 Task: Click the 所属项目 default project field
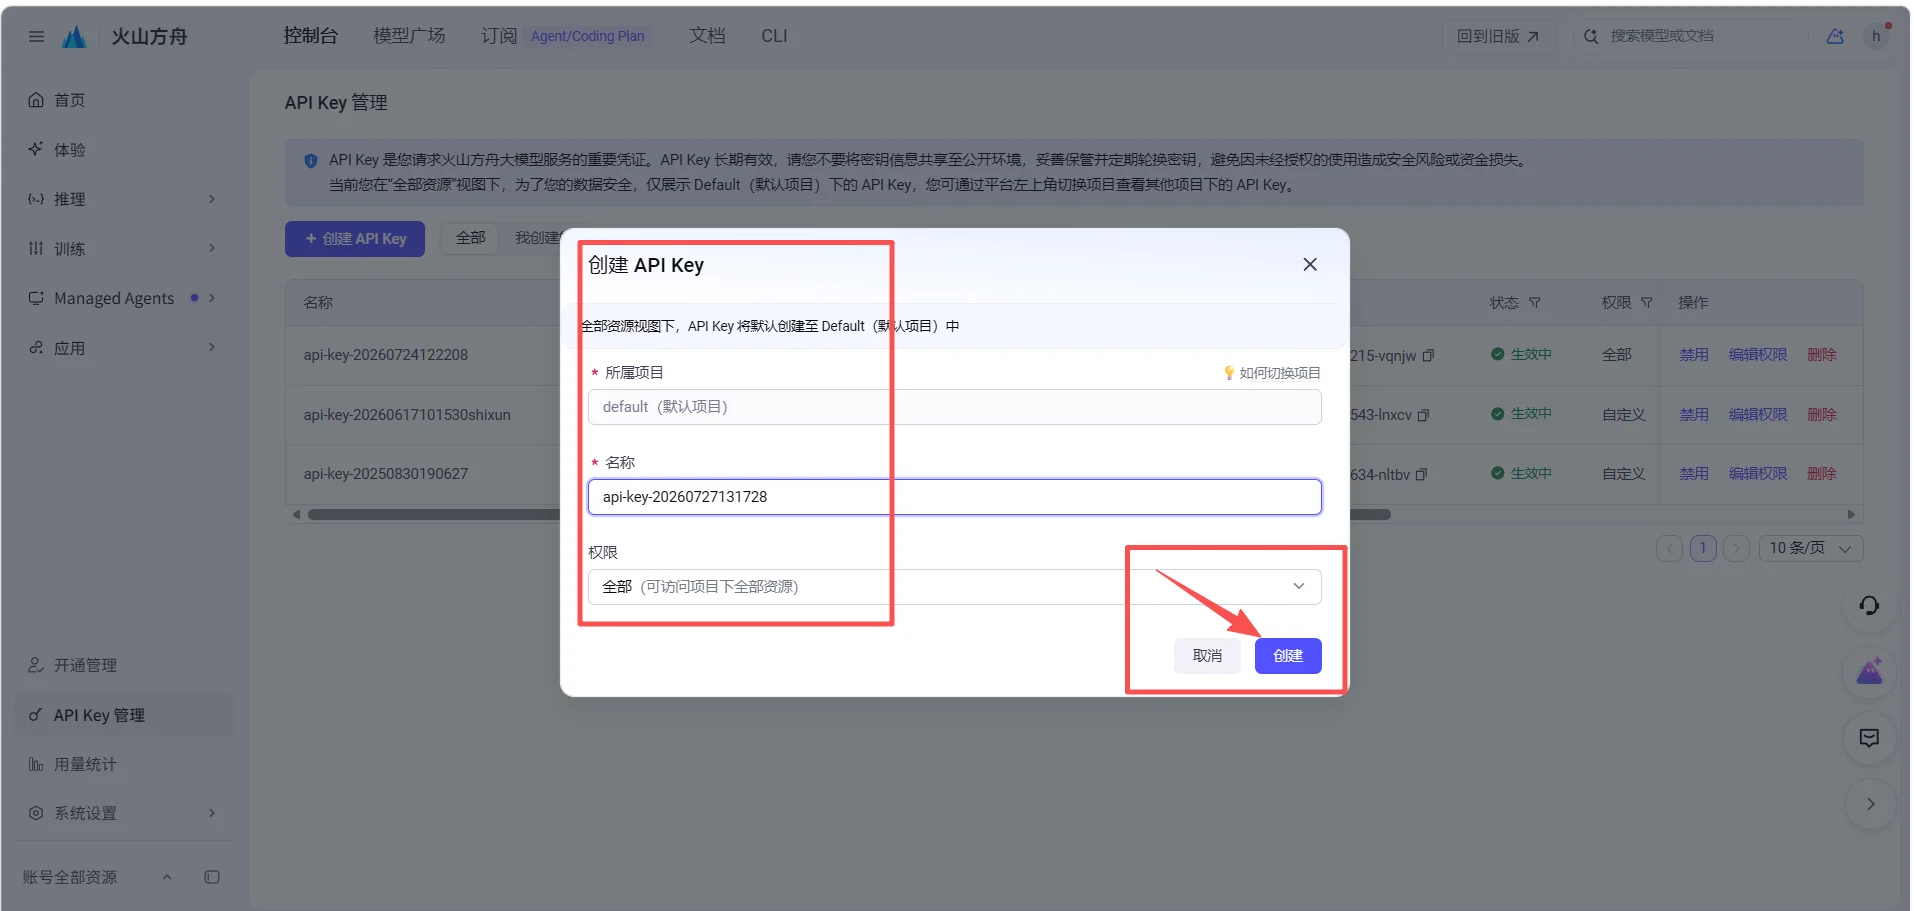point(955,407)
